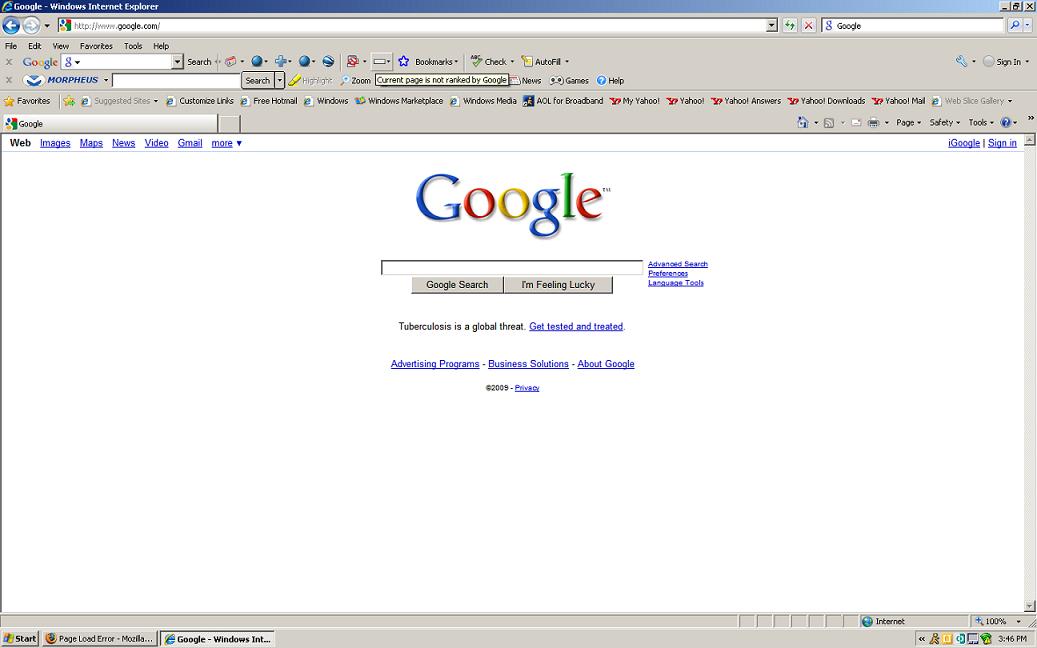Click the zoom level magnifier in status bar
This screenshot has width=1037, height=648.
click(x=979, y=621)
